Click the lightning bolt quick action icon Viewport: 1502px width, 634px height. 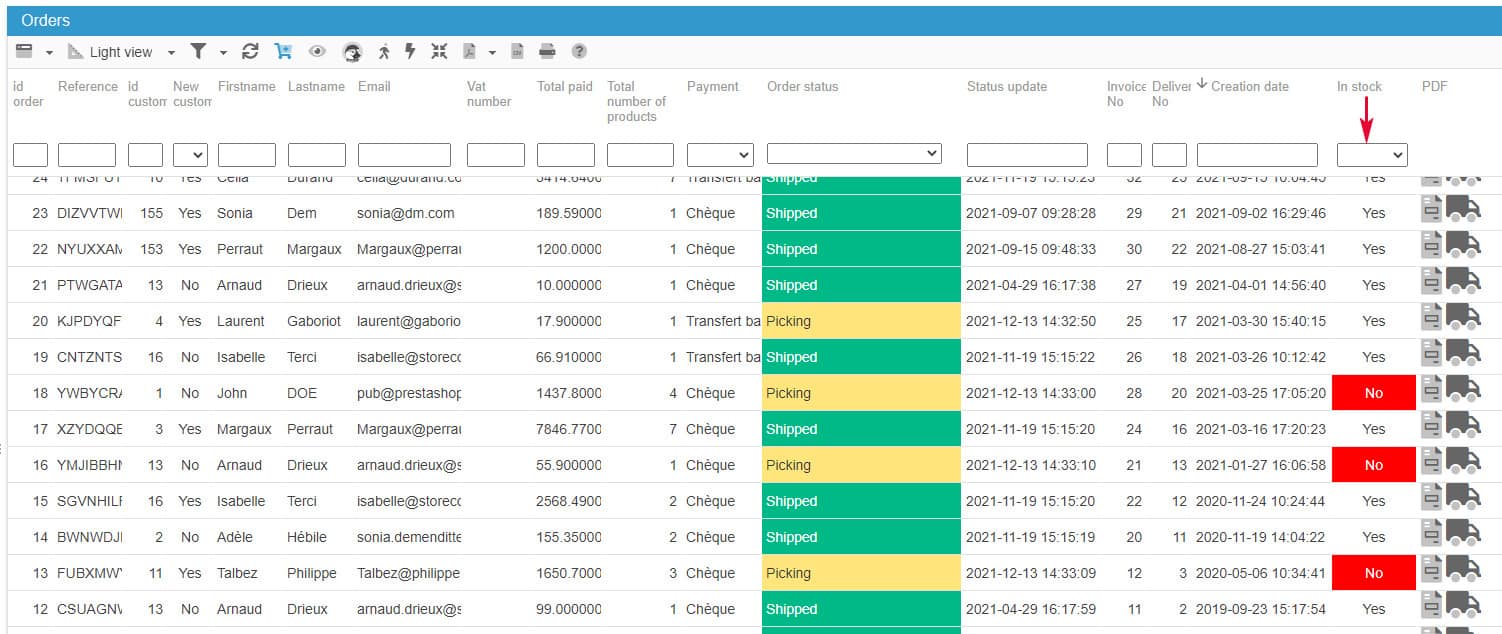(410, 52)
